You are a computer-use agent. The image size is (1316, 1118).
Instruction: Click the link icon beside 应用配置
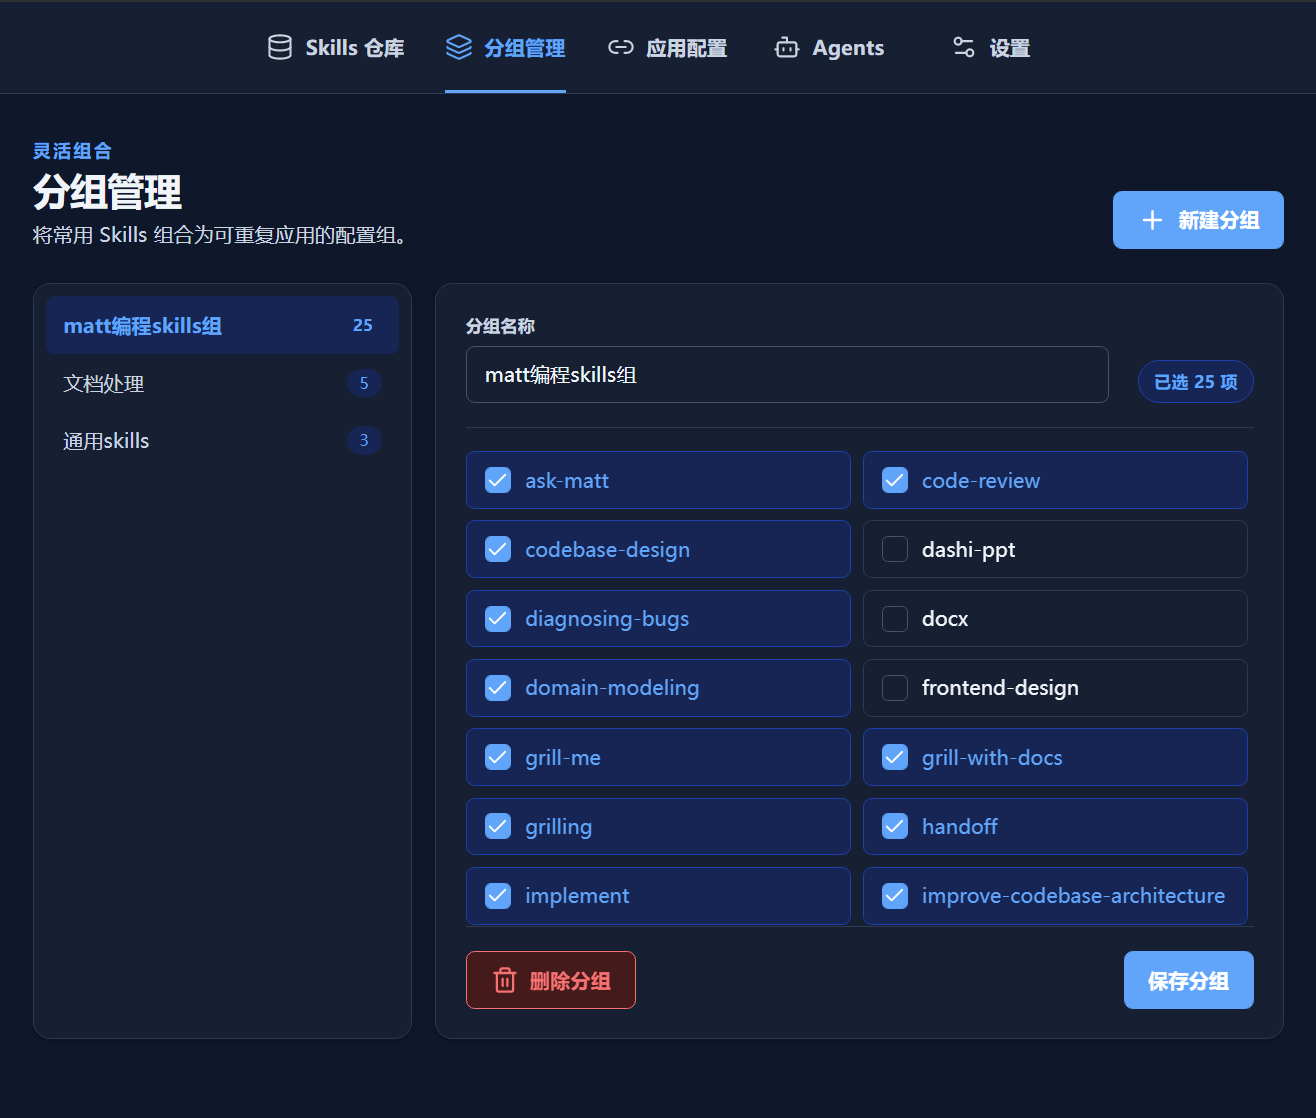(x=621, y=47)
